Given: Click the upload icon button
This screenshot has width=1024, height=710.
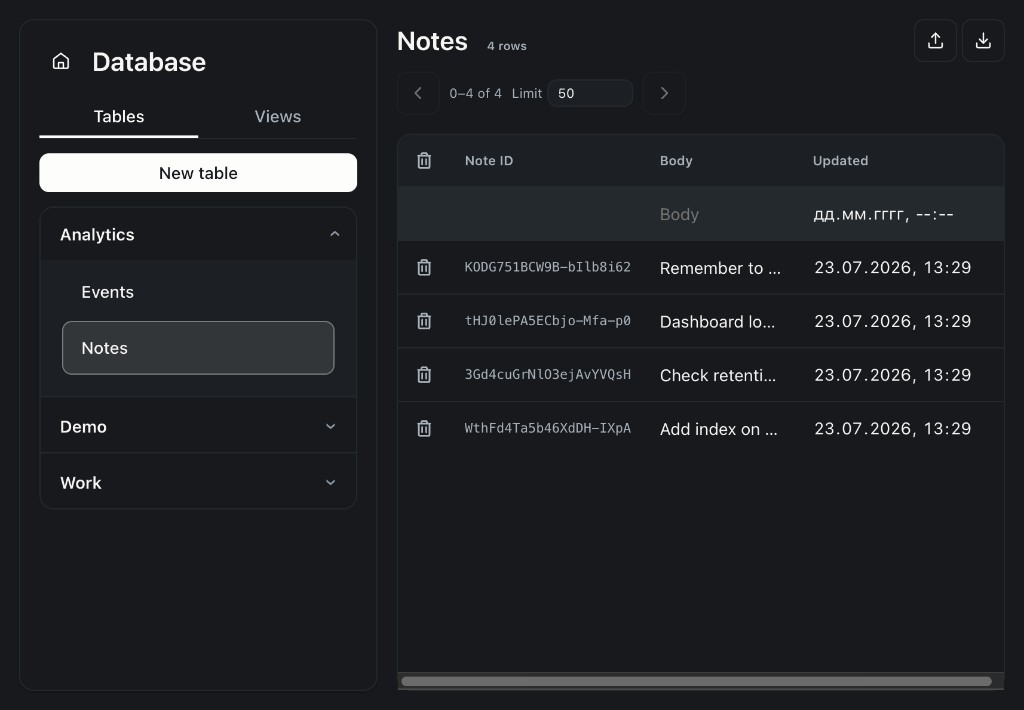Looking at the screenshot, I should [935, 40].
